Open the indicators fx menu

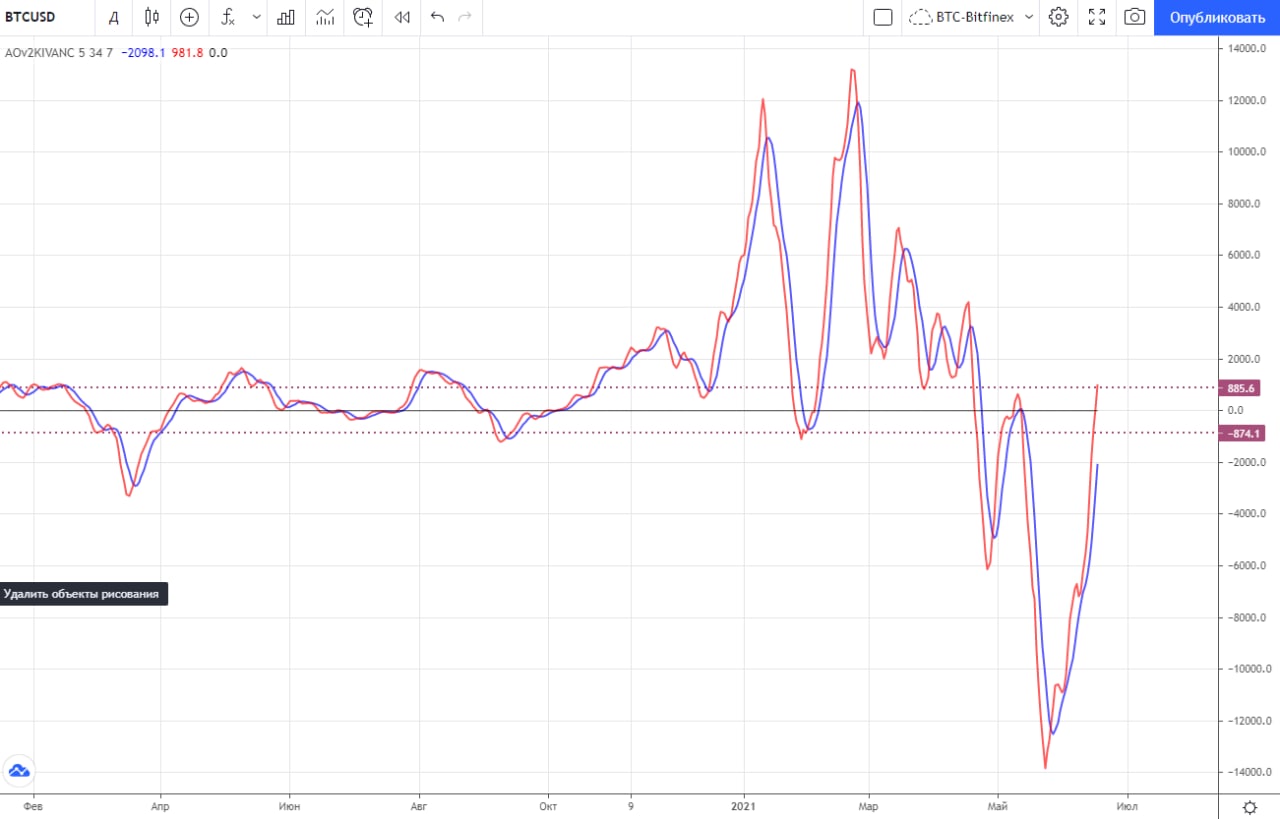(228, 17)
